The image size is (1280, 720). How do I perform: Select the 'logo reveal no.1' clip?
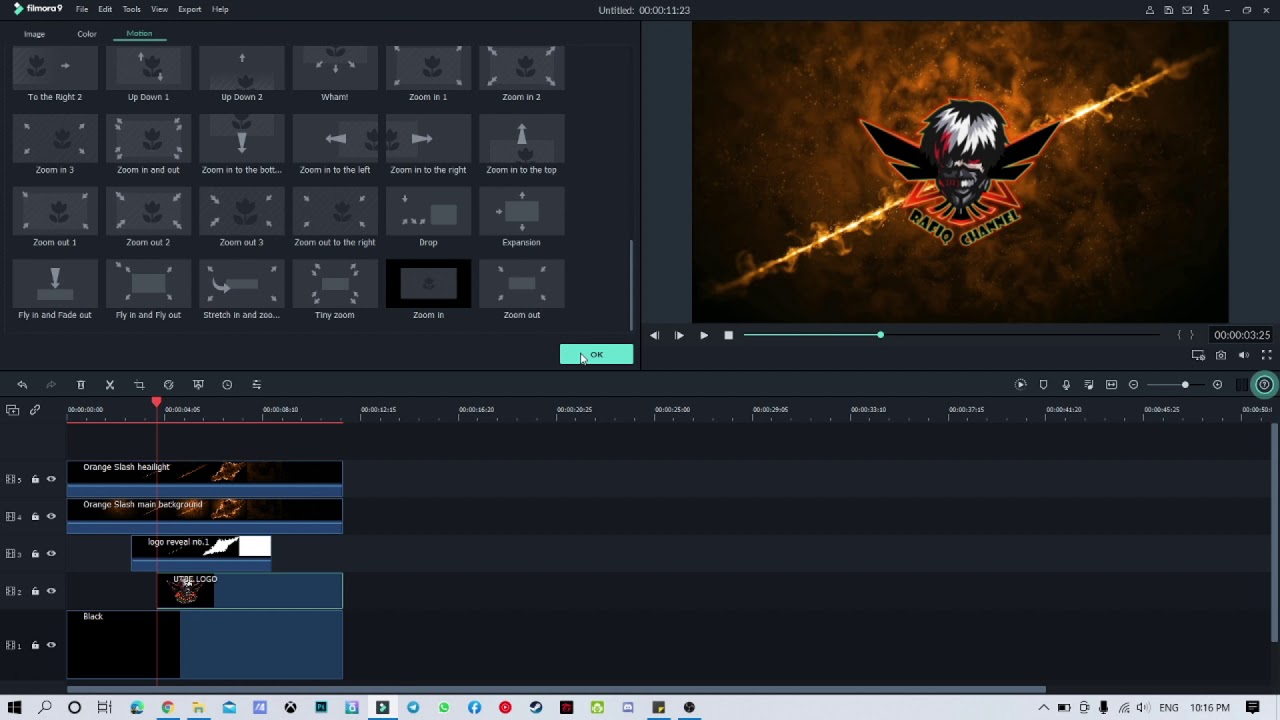201,553
